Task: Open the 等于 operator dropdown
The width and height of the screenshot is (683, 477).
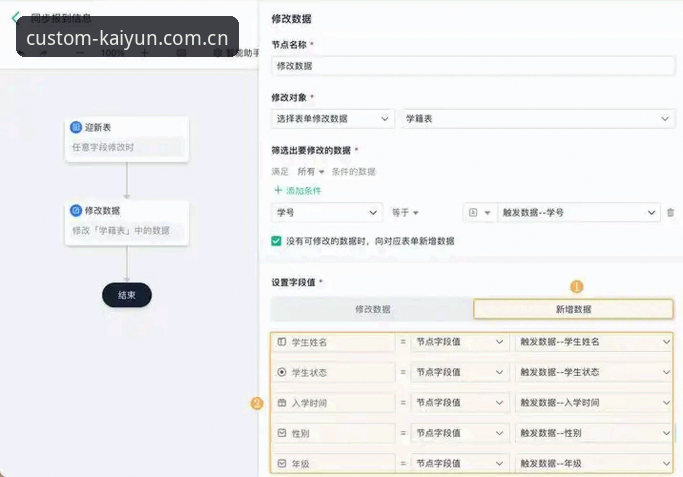Action: tap(405, 213)
